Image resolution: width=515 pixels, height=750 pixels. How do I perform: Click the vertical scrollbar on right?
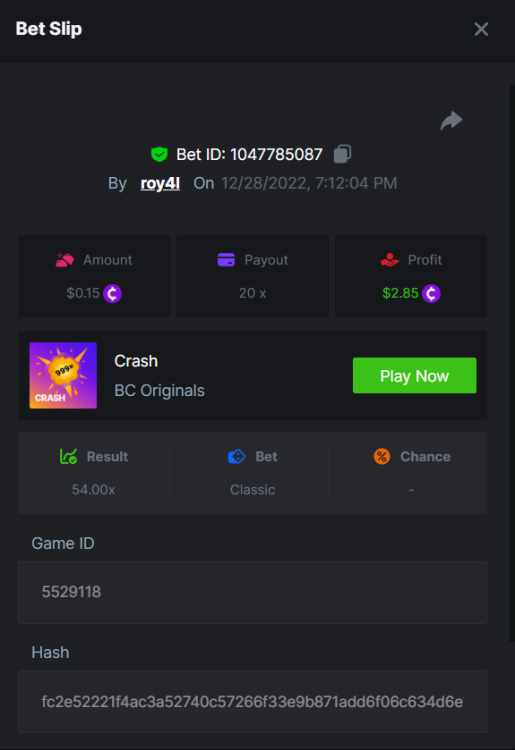(512, 364)
